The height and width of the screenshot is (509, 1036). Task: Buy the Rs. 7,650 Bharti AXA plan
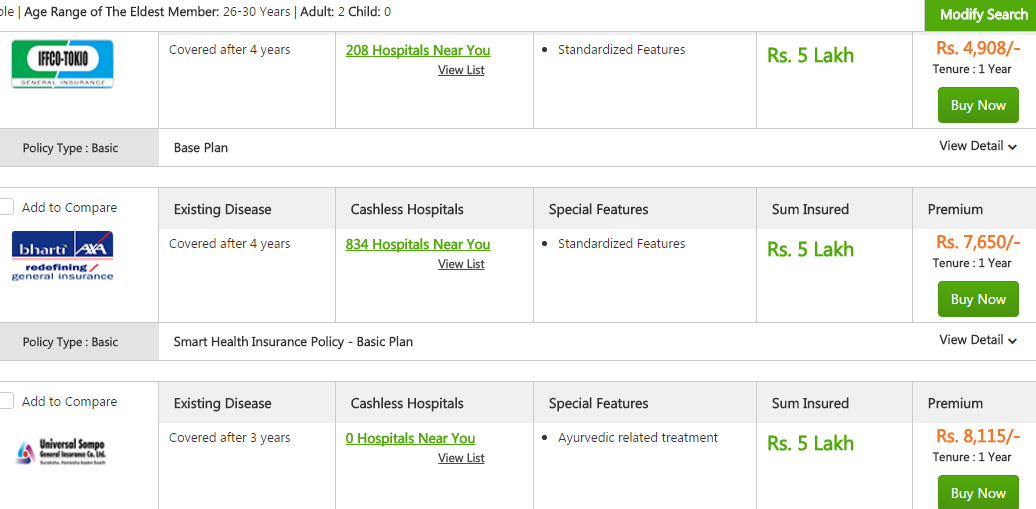pos(977,299)
